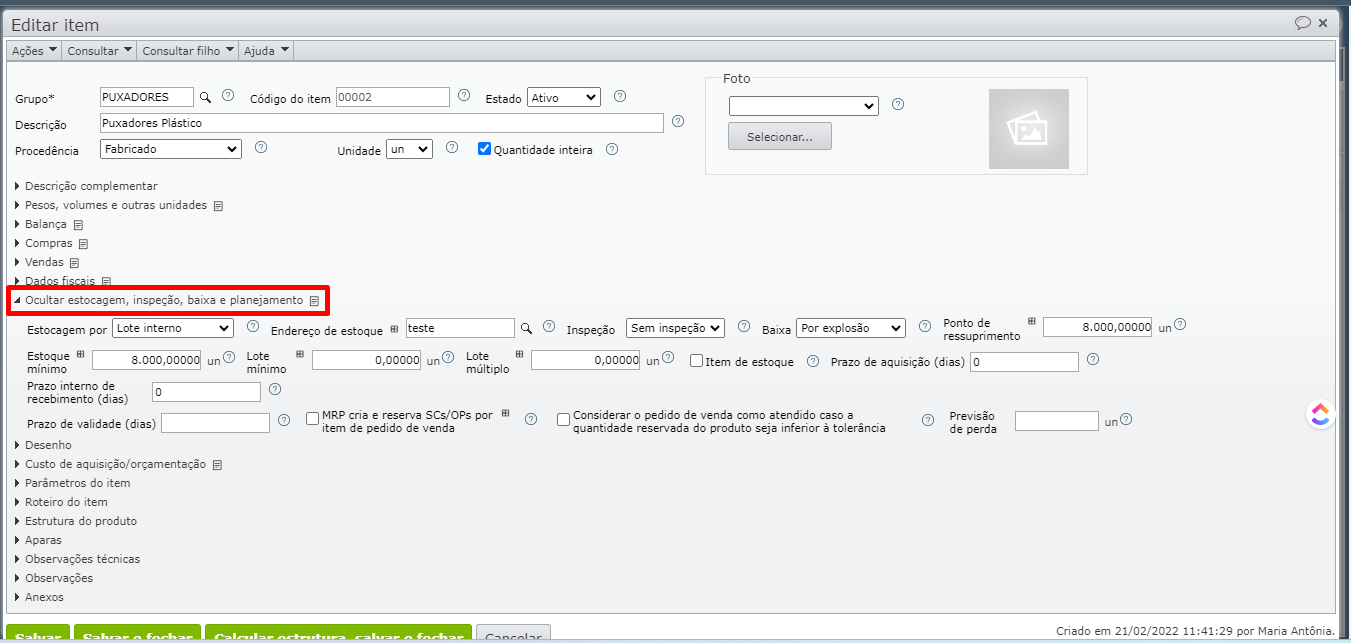Image resolution: width=1351 pixels, height=643 pixels.
Task: Click help icon beside Descrição field
Action: pyautogui.click(x=678, y=121)
